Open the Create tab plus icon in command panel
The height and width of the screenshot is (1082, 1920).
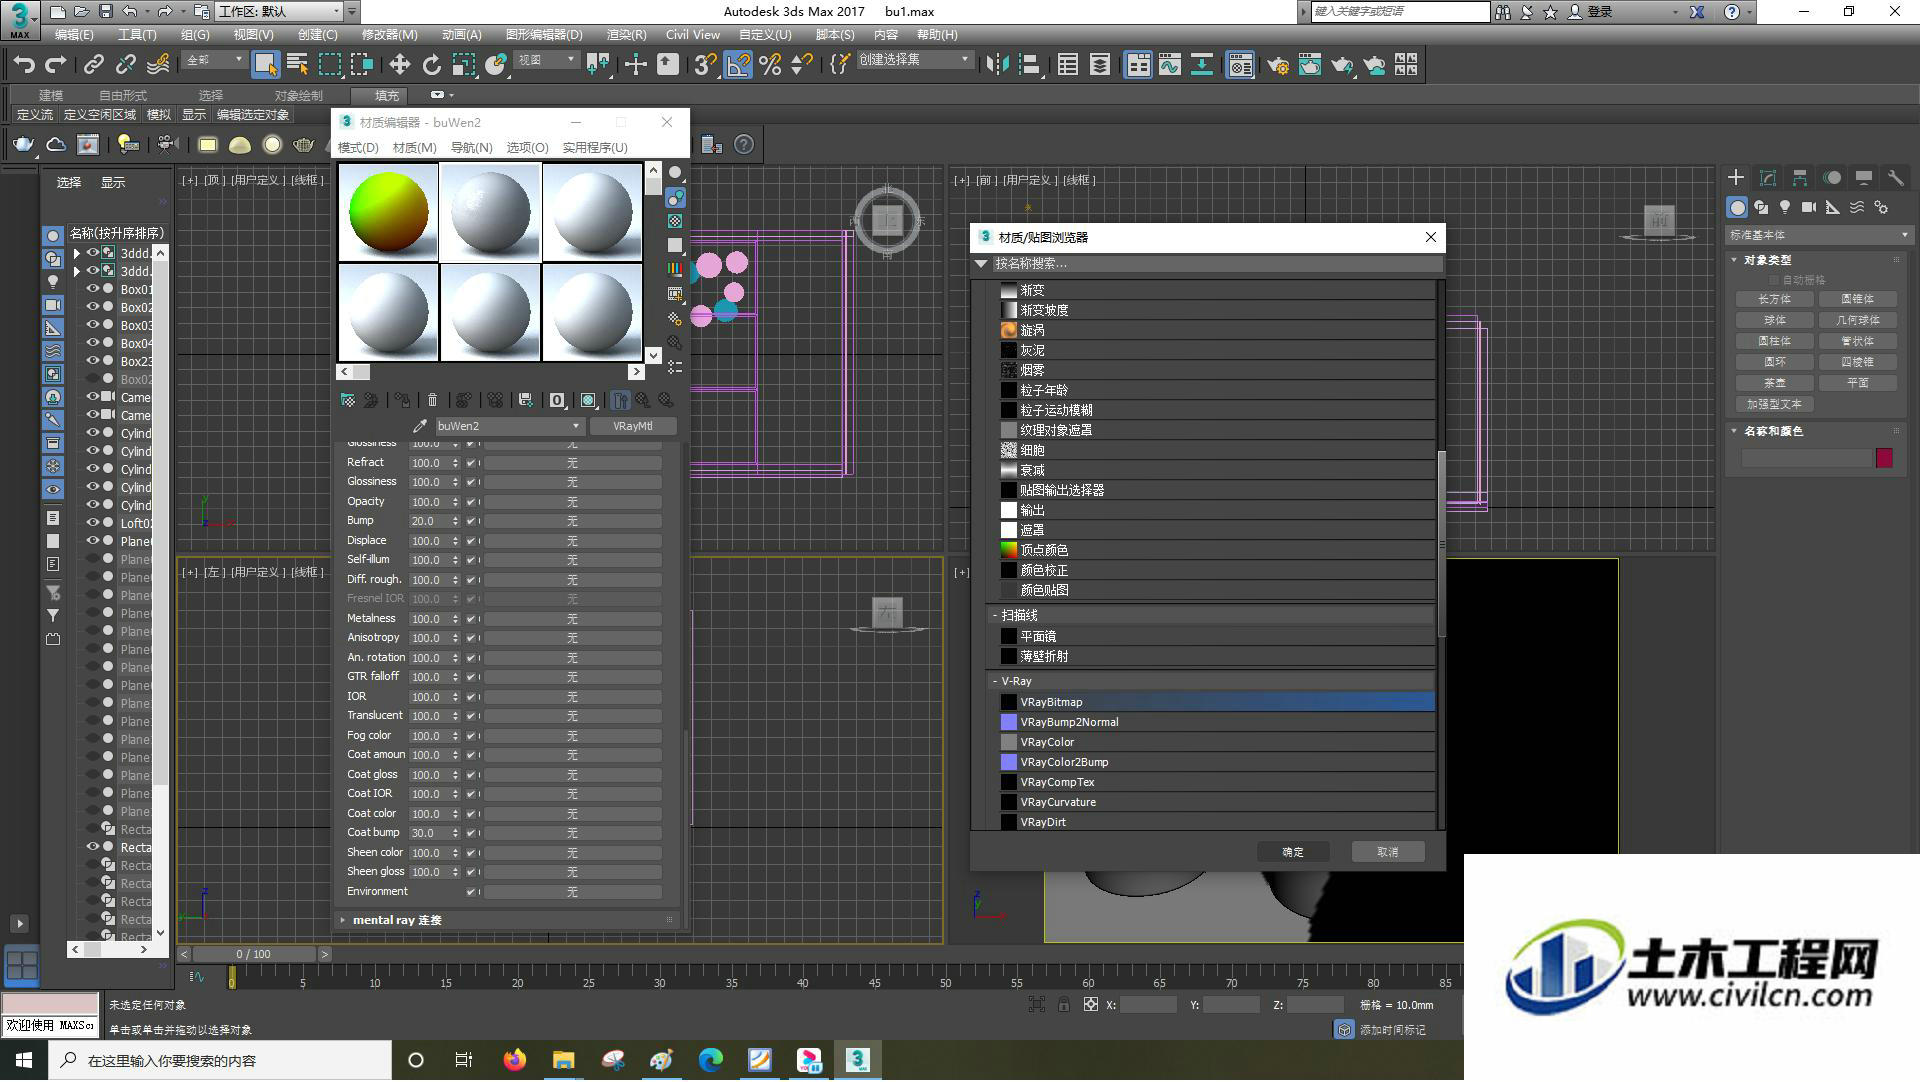[1736, 178]
